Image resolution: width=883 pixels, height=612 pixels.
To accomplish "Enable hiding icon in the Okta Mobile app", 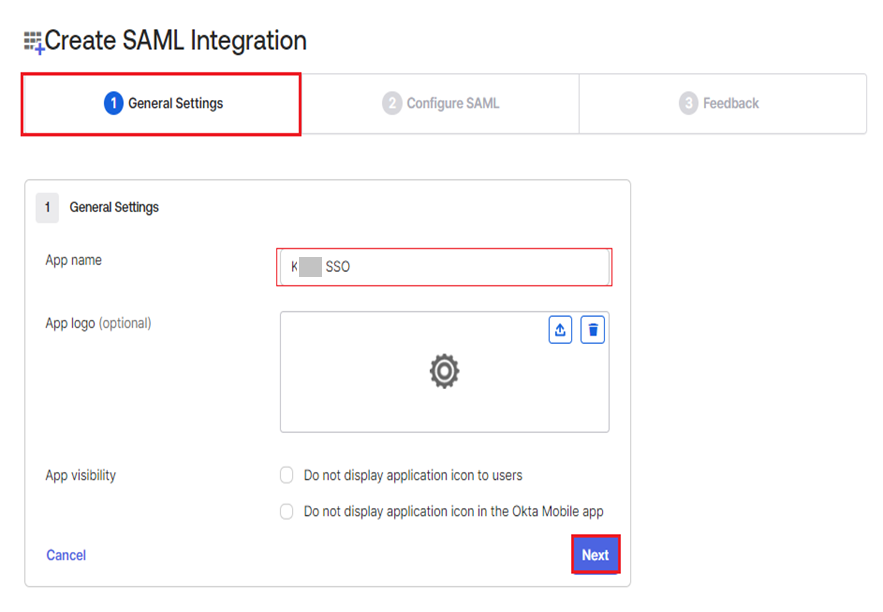I will point(286,511).
